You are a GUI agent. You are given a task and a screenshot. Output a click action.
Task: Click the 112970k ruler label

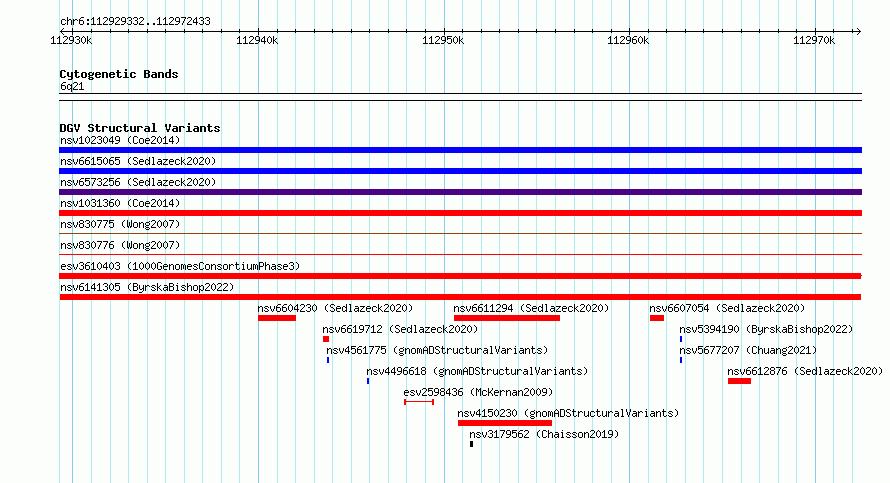pyautogui.click(x=814, y=40)
